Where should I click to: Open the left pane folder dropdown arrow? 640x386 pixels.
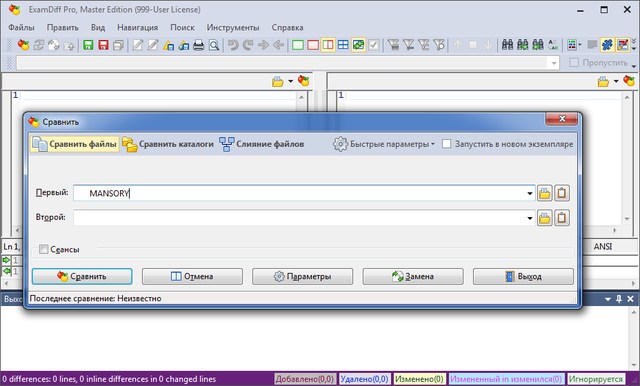(x=291, y=81)
